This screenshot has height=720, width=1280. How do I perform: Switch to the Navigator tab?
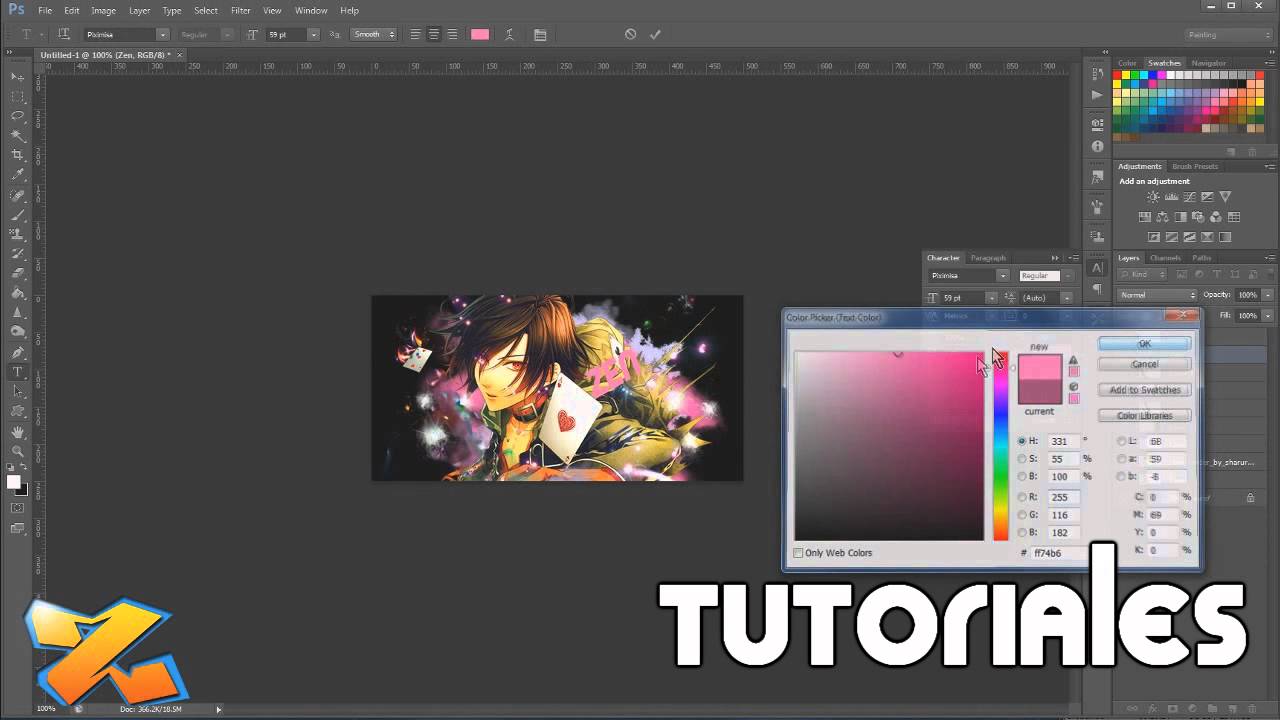(1208, 63)
